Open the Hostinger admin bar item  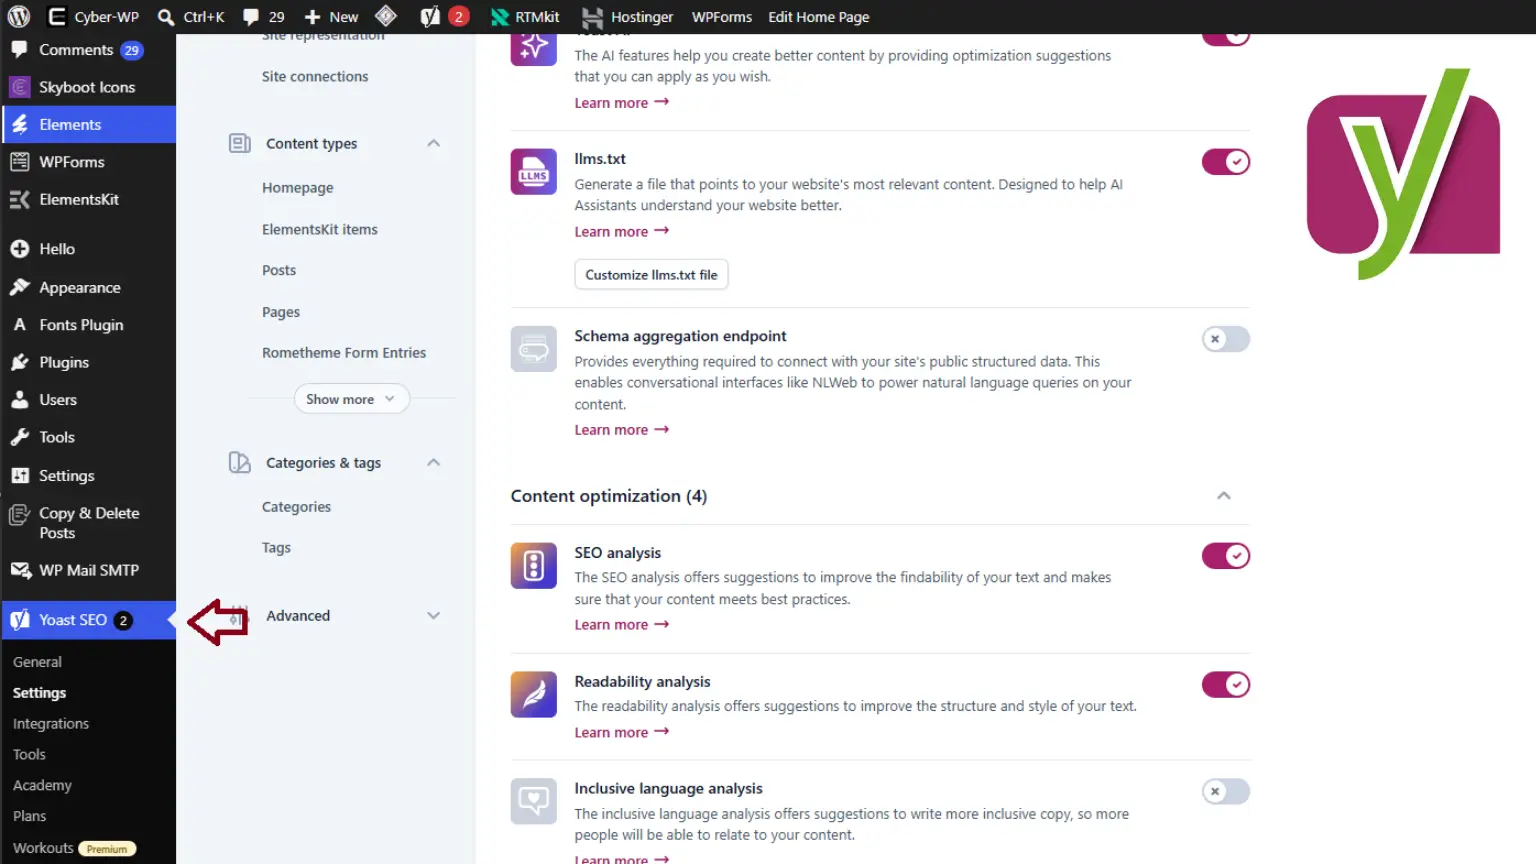(x=628, y=16)
